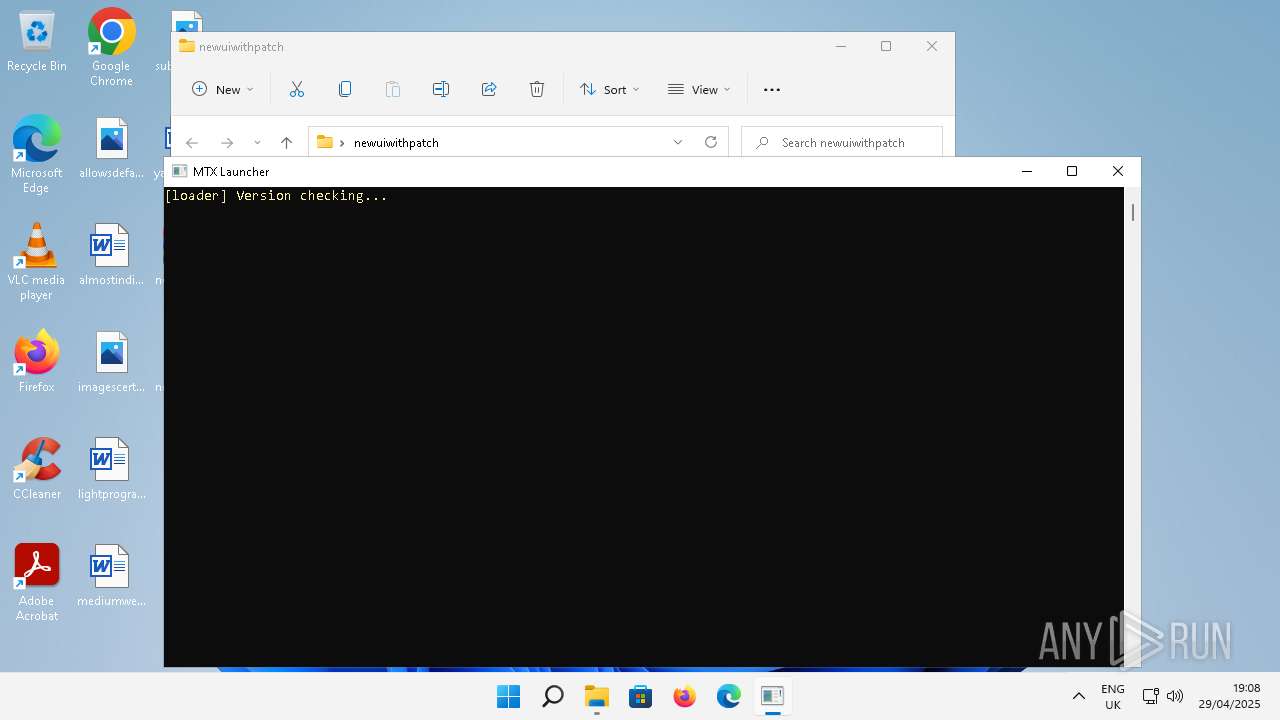The width and height of the screenshot is (1280, 720).
Task: Select the mediumwe... Word document on desktop
Action: coord(111,576)
